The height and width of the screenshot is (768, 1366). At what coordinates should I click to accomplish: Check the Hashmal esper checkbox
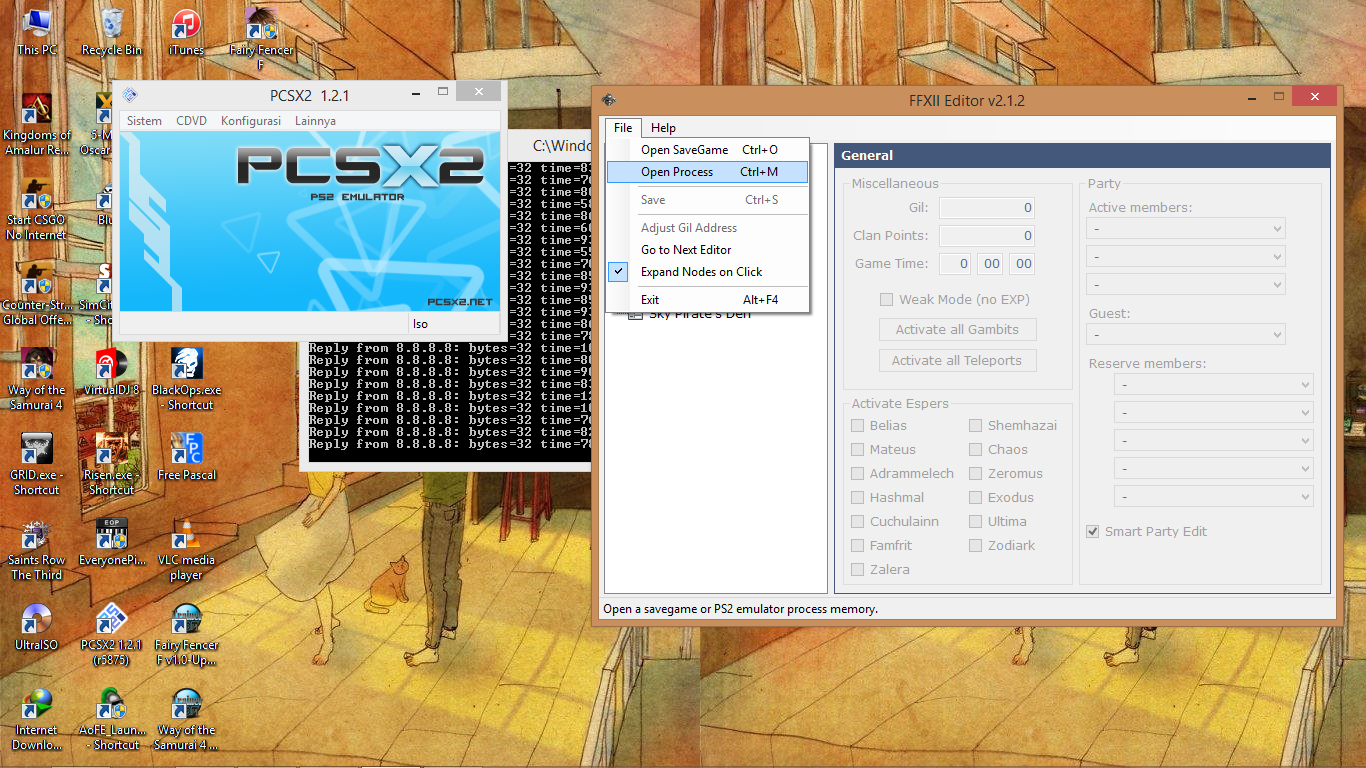tap(857, 497)
